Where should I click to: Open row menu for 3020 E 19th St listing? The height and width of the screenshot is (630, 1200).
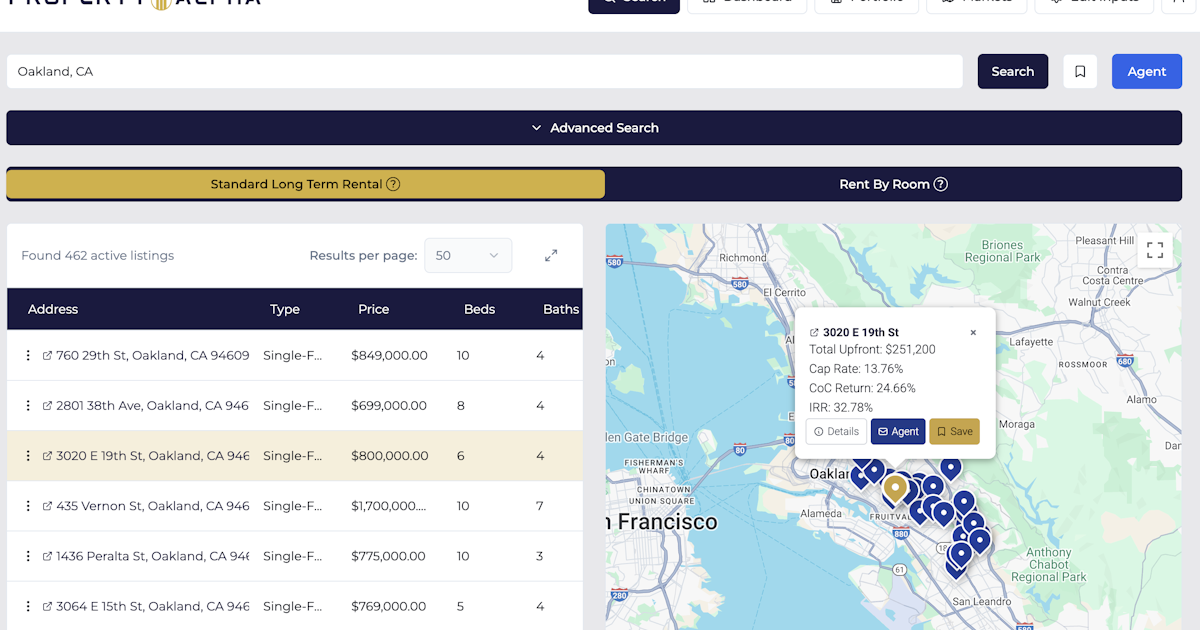click(x=28, y=455)
